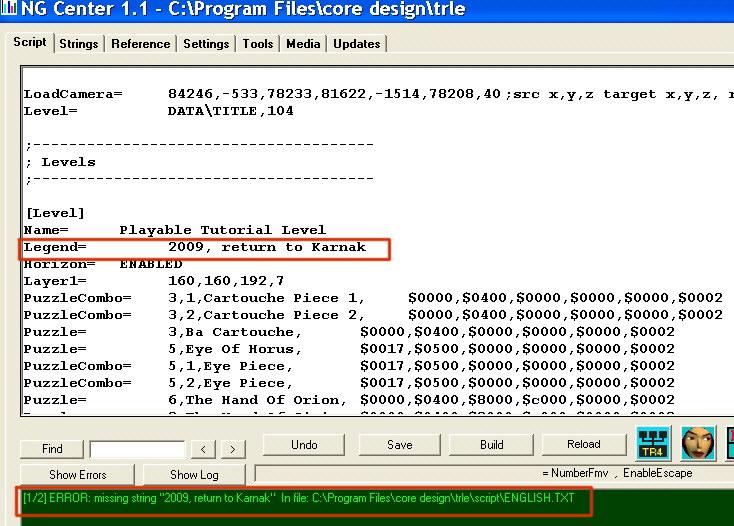
Task: Switch to the Strings tab
Action: (79, 44)
